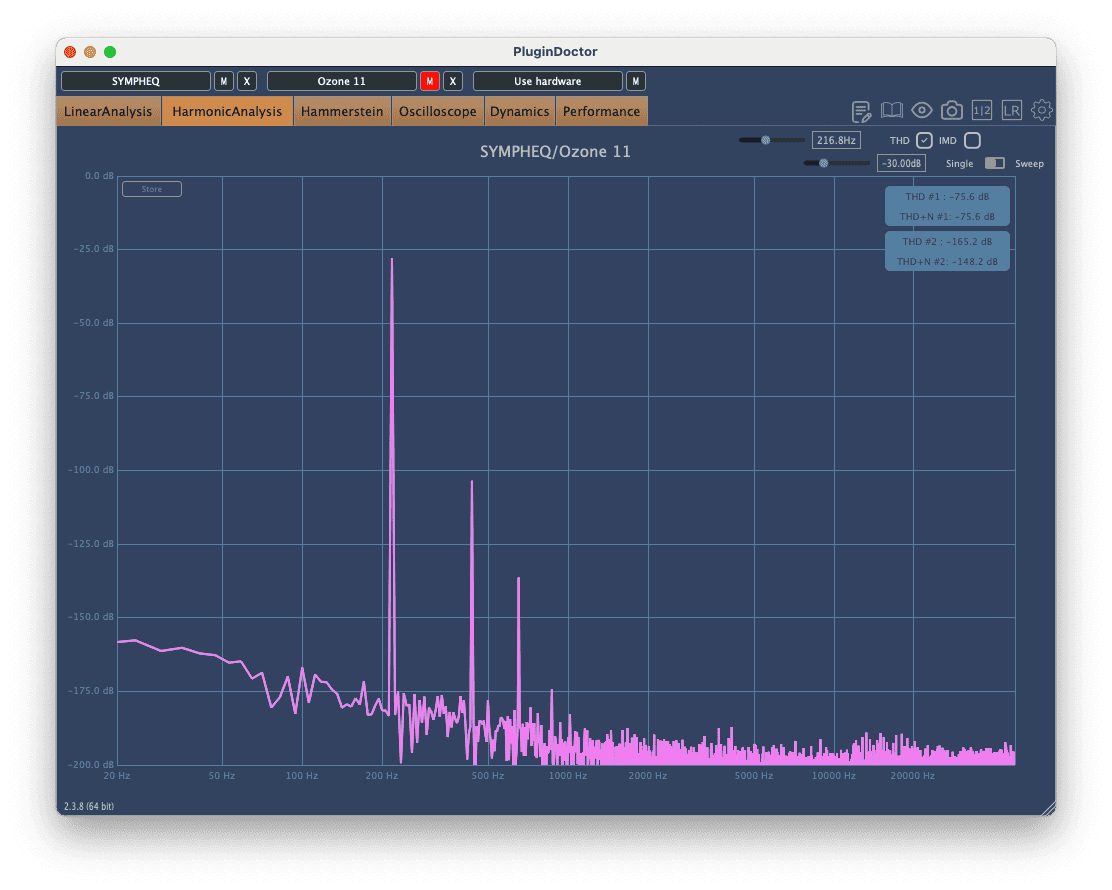1112x890 pixels.
Task: Enable the IMD checkbox
Action: pyautogui.click(x=971, y=140)
